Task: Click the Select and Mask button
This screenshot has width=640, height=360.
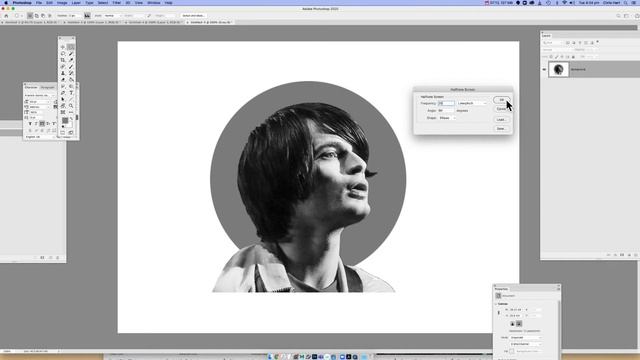Action: [x=193, y=16]
